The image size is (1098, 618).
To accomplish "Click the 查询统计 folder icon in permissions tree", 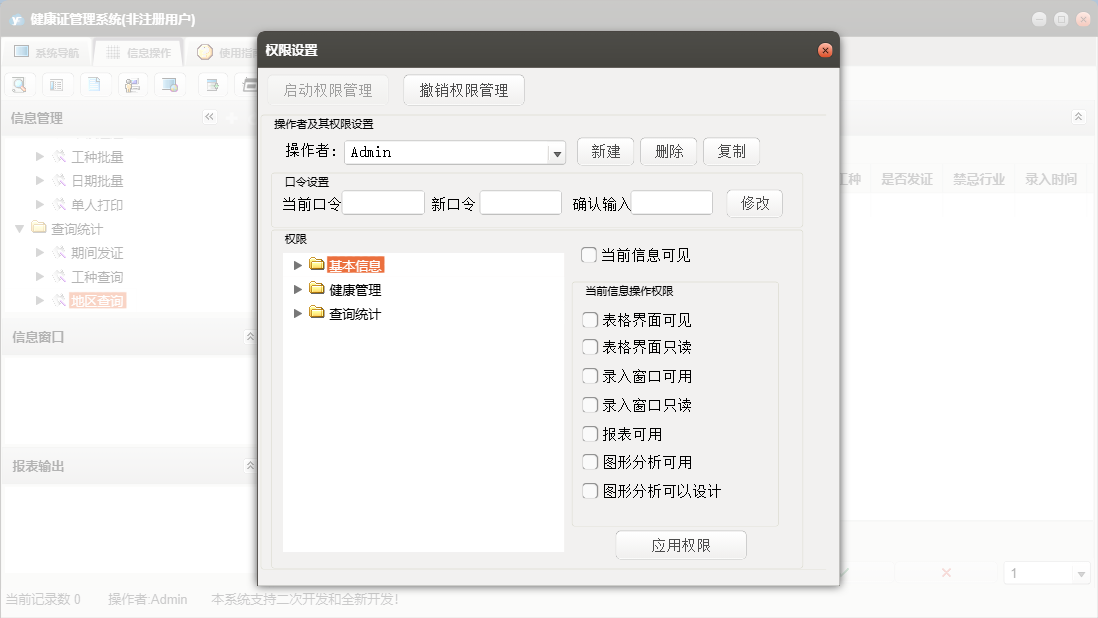I will coord(317,313).
